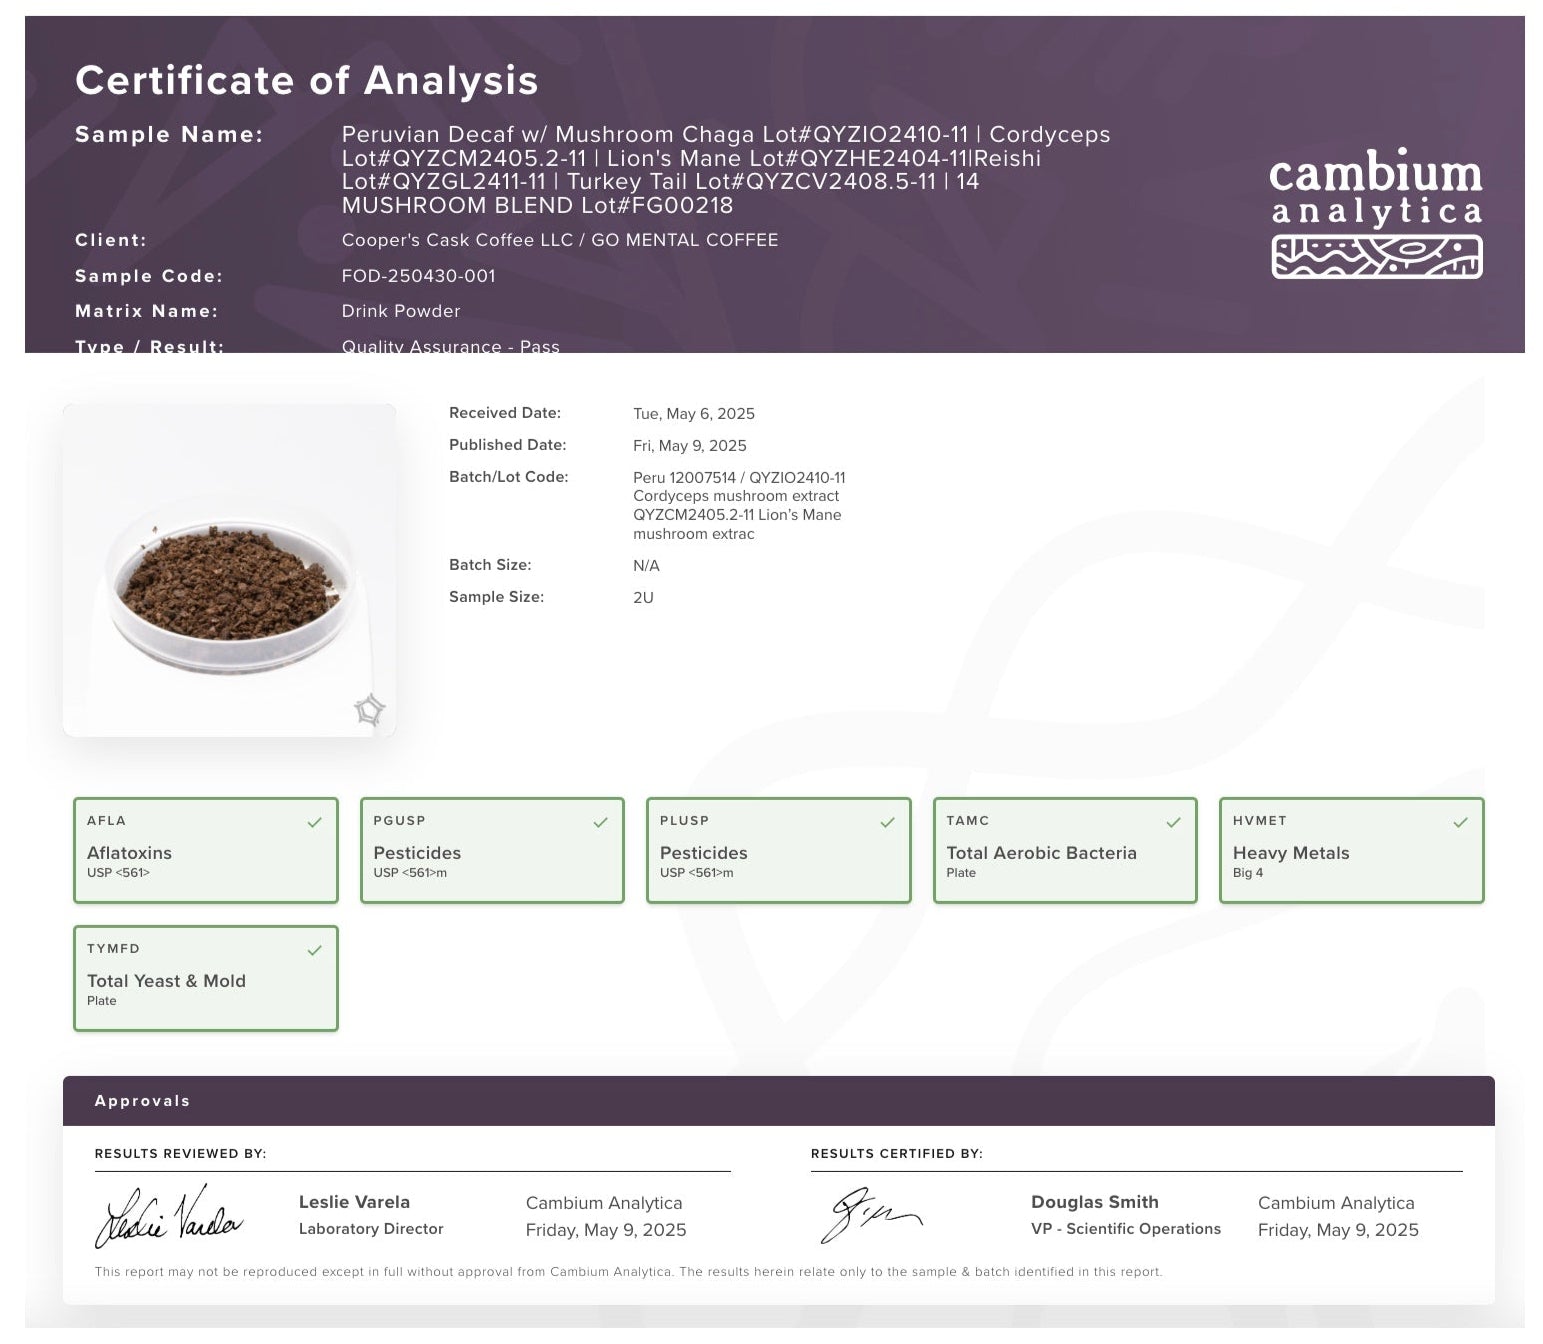Screen dimensions: 1543x1344
Task: Open the coffee sample photo thumbnail
Action: pos(229,571)
